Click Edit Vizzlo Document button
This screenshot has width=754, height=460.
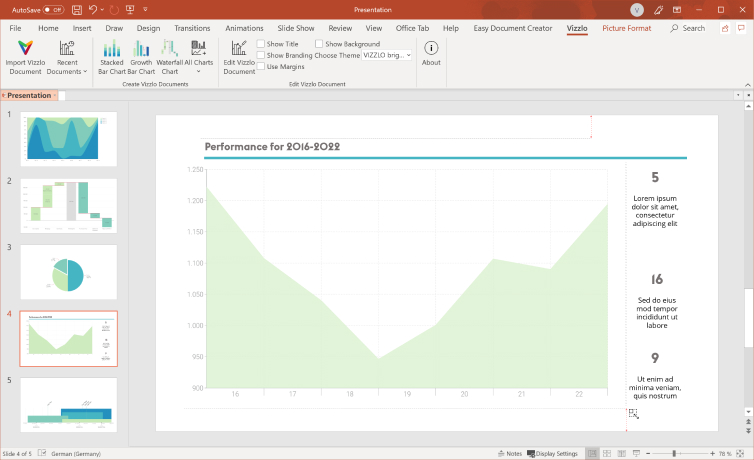pos(239,58)
